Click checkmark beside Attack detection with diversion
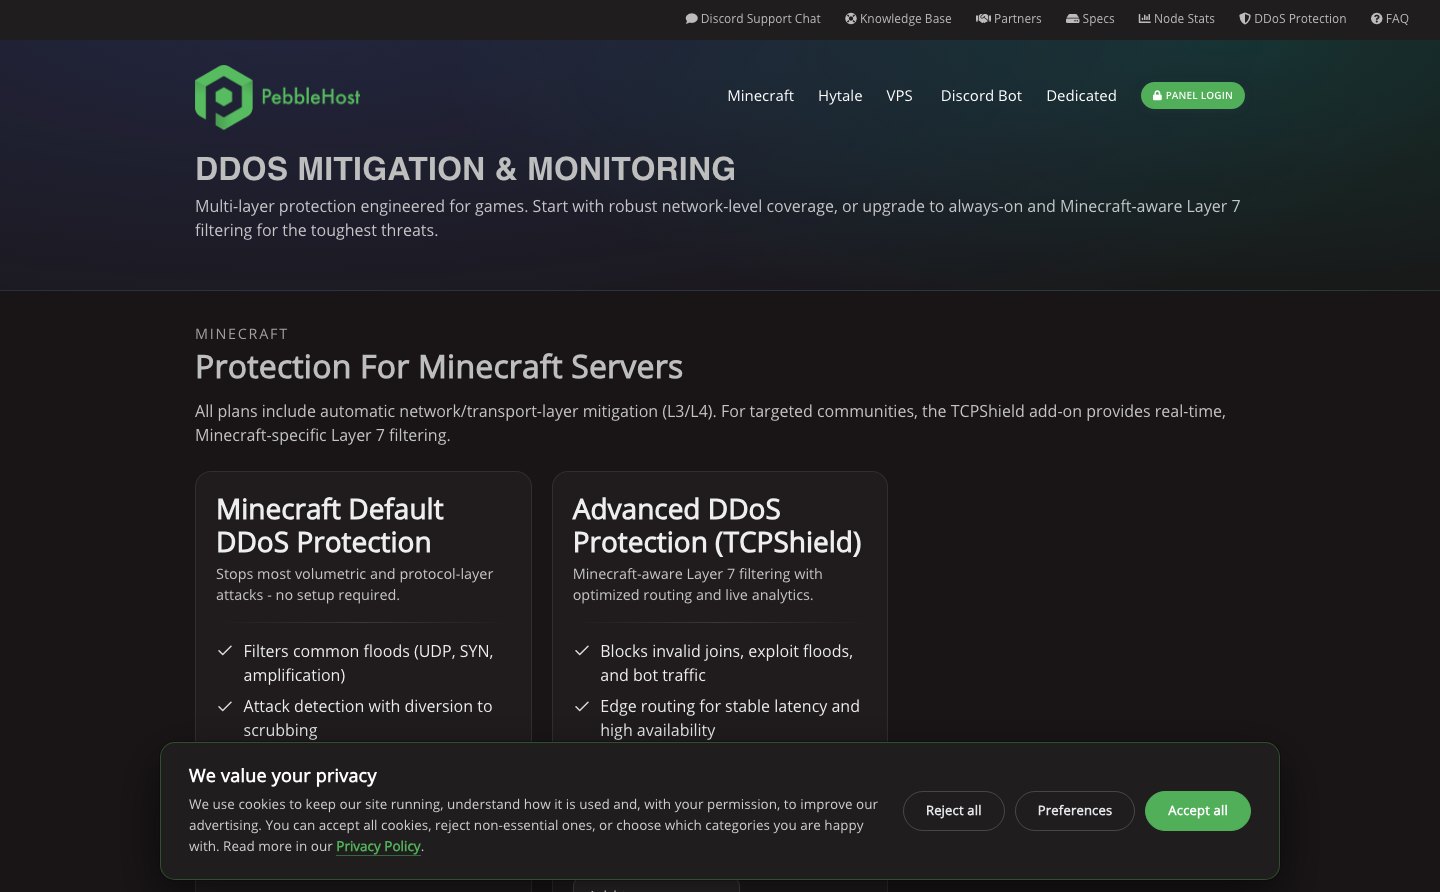The width and height of the screenshot is (1440, 892). coord(225,706)
